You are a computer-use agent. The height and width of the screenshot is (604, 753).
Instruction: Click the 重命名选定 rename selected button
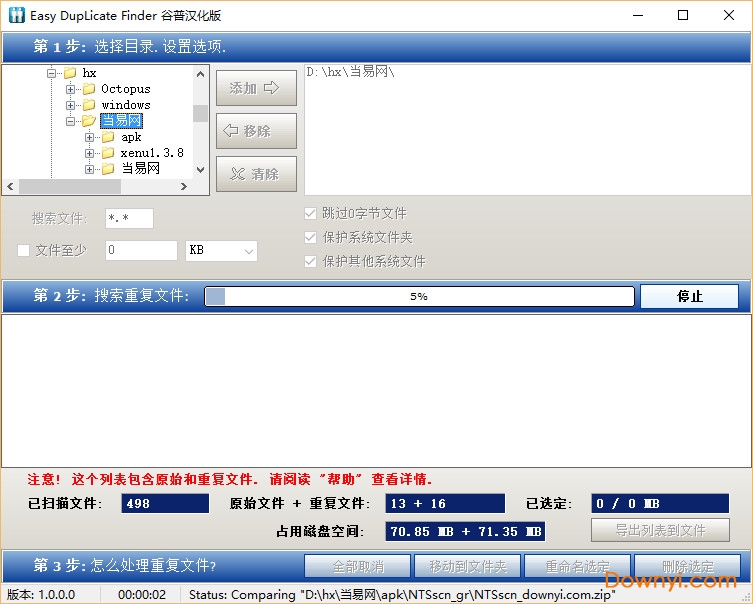(577, 567)
